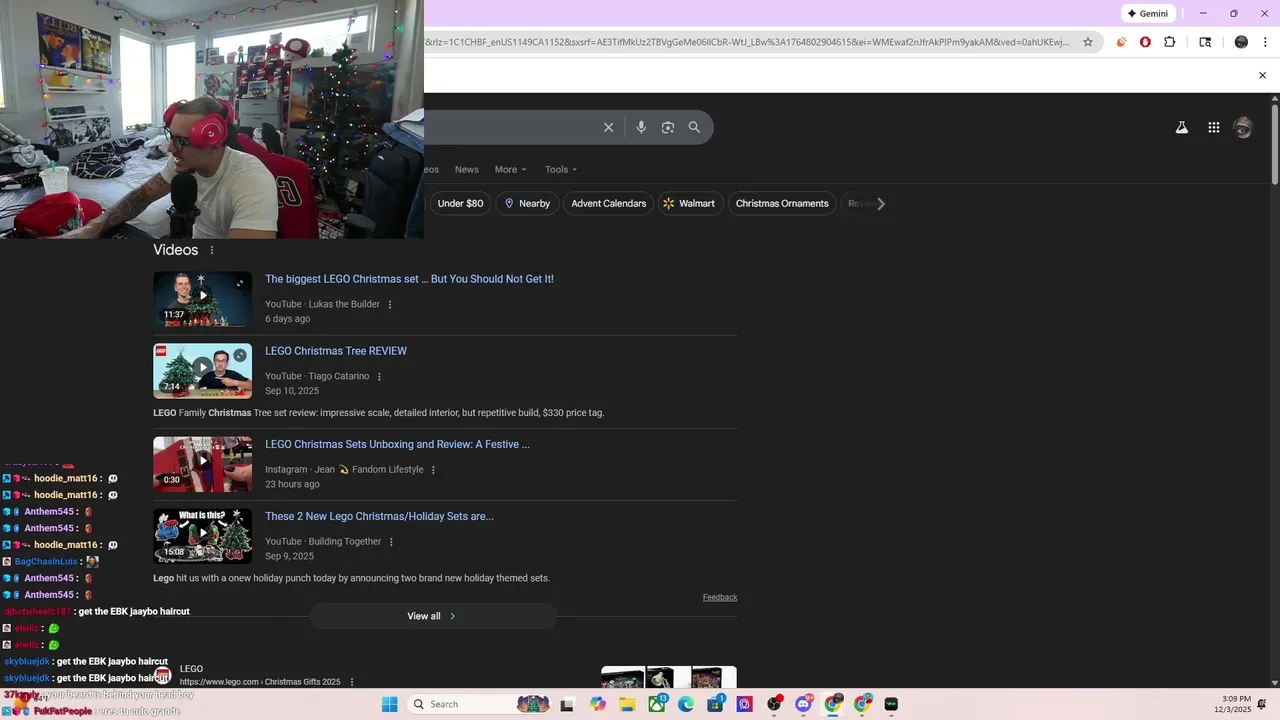Click the magnifier search submit icon

(694, 127)
